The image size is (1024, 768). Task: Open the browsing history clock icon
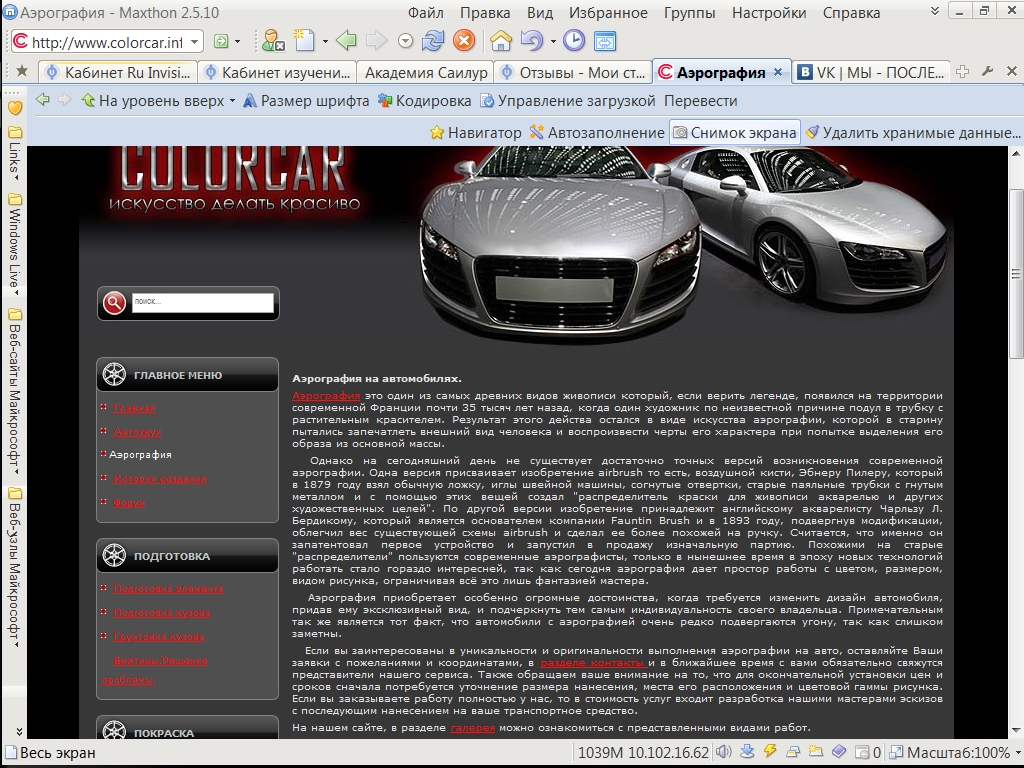574,41
